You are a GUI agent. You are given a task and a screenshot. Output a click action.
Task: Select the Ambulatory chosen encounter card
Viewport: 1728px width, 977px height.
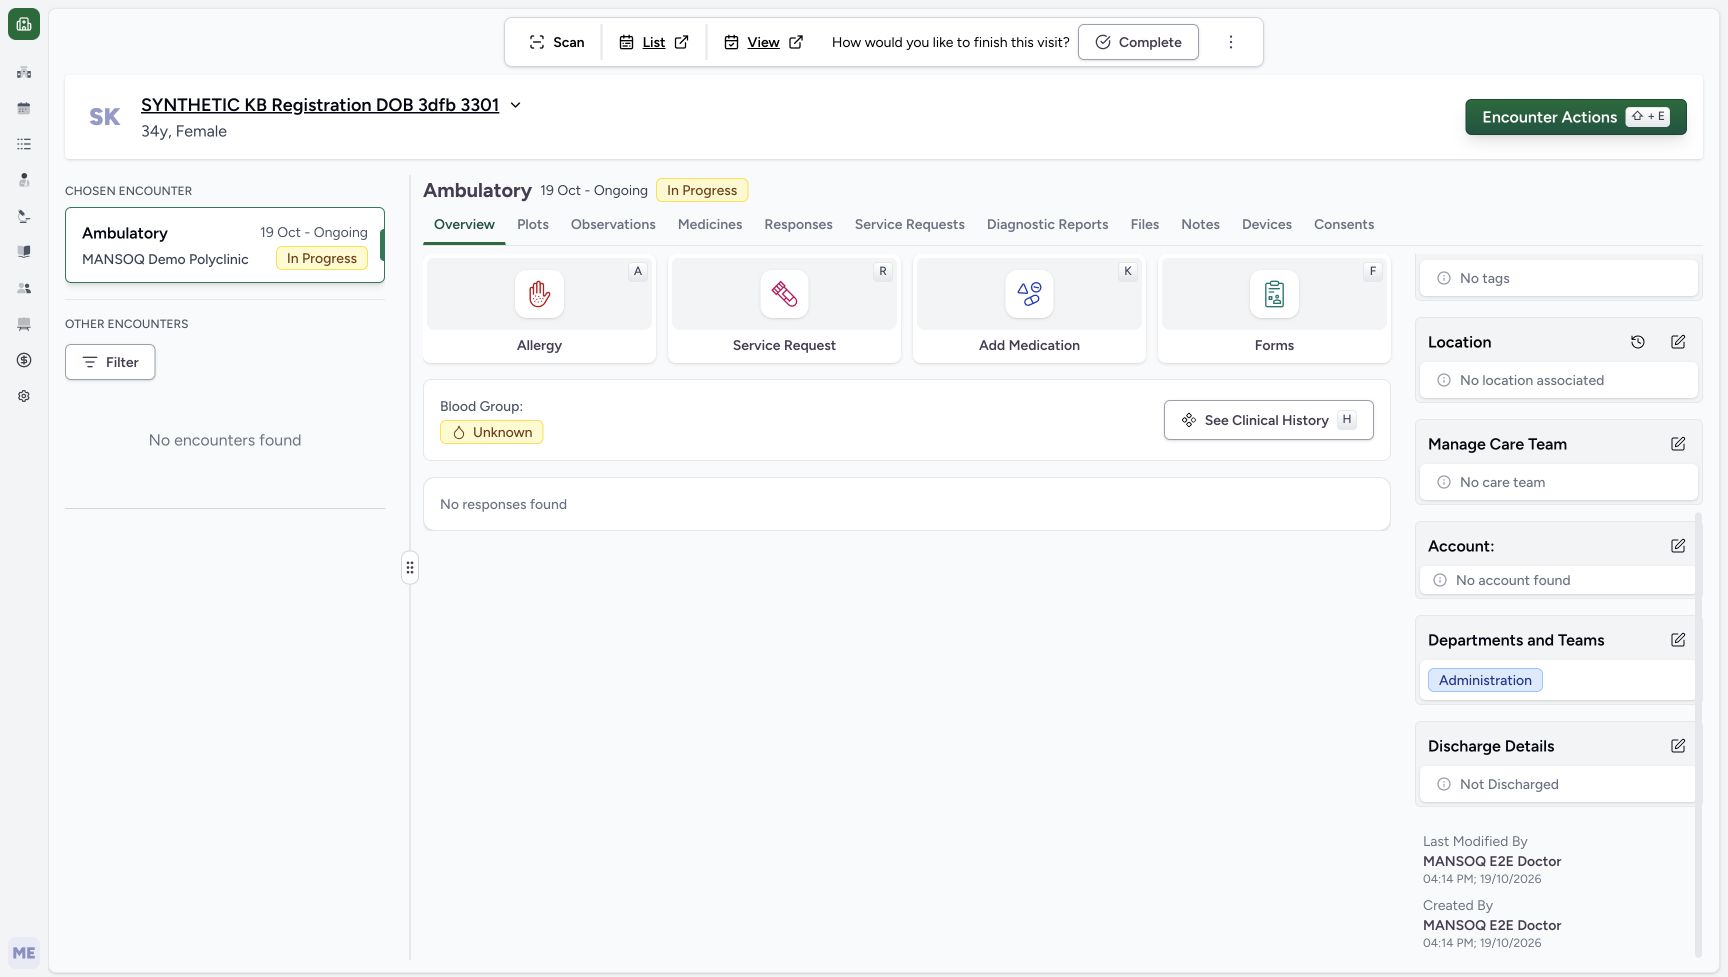point(225,245)
